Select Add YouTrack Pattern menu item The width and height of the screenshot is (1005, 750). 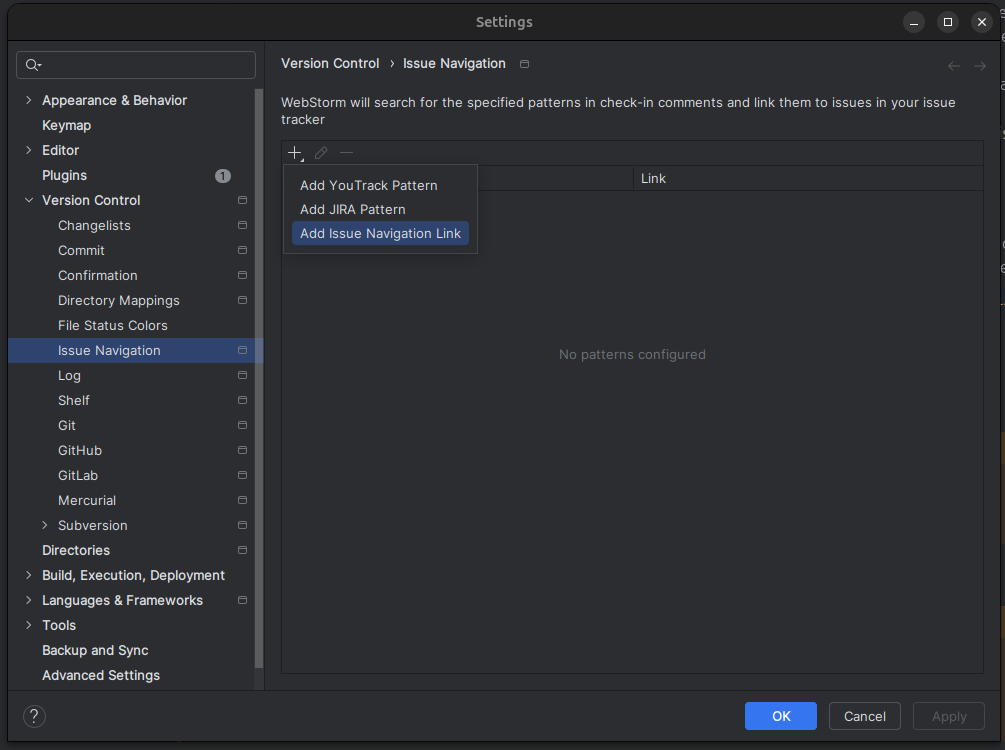[x=368, y=185]
